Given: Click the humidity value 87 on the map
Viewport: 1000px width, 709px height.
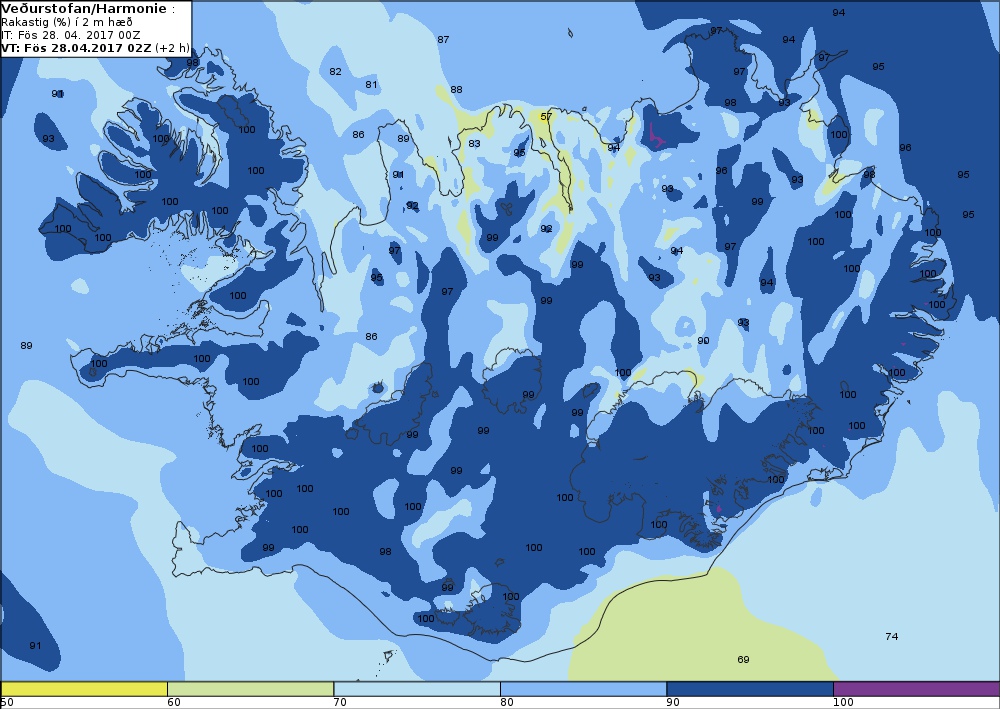Looking at the screenshot, I should pos(443,40).
